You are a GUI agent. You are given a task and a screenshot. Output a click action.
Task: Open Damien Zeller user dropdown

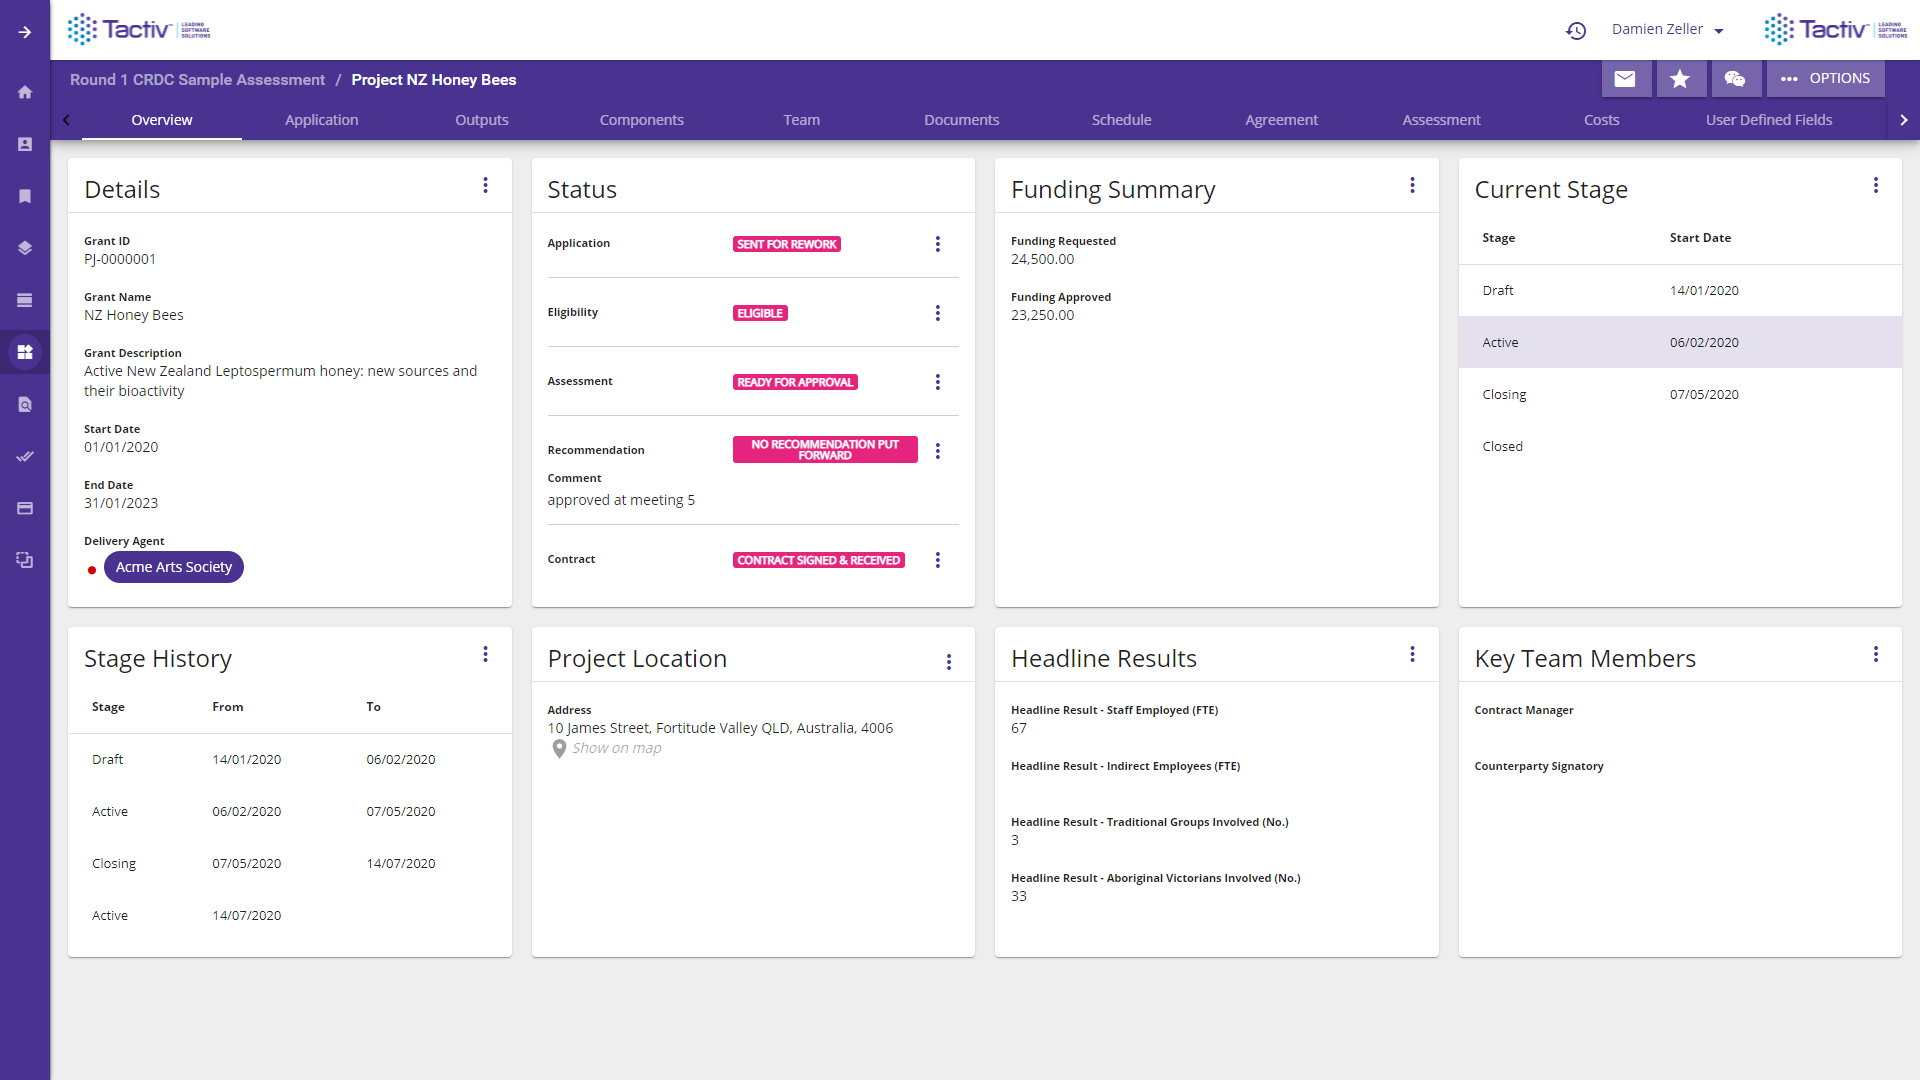[x=1667, y=30]
